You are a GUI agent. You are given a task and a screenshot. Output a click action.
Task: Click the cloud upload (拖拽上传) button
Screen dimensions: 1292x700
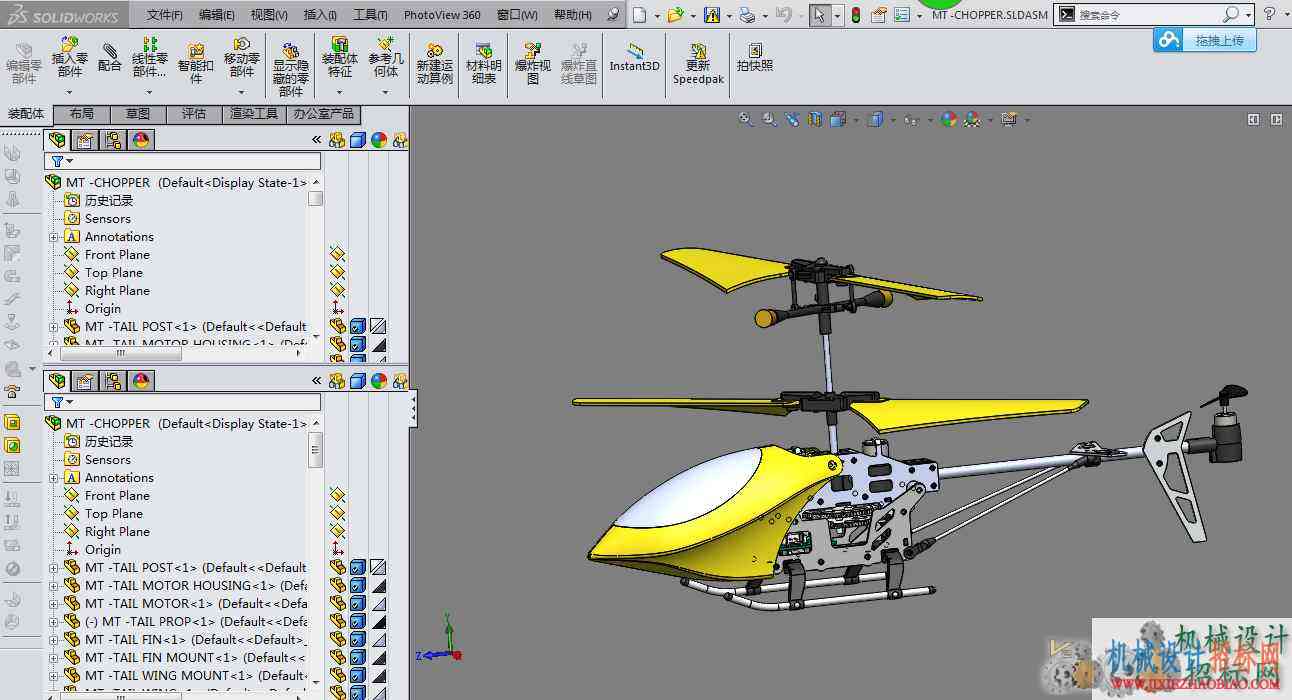pyautogui.click(x=1205, y=40)
